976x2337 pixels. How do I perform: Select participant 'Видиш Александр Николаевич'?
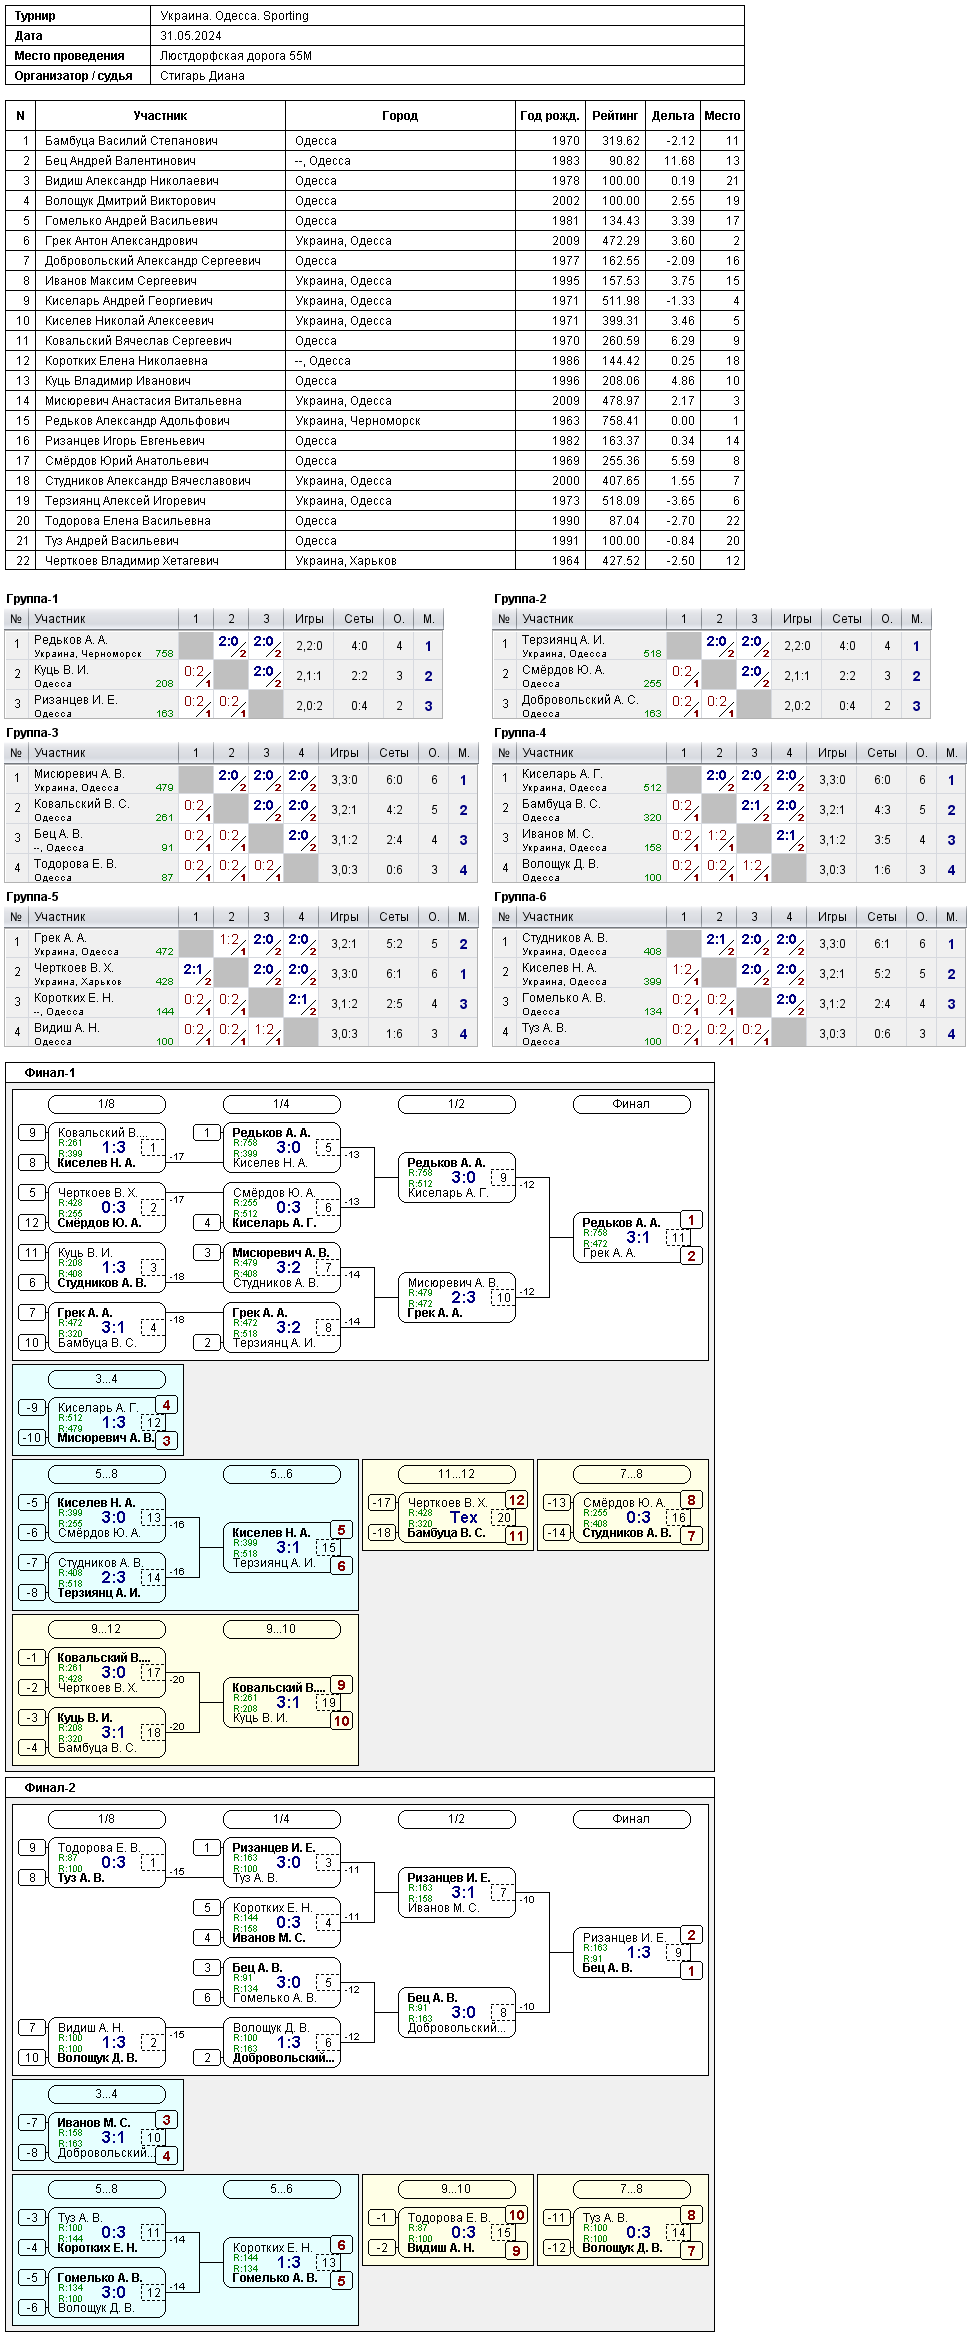[131, 181]
